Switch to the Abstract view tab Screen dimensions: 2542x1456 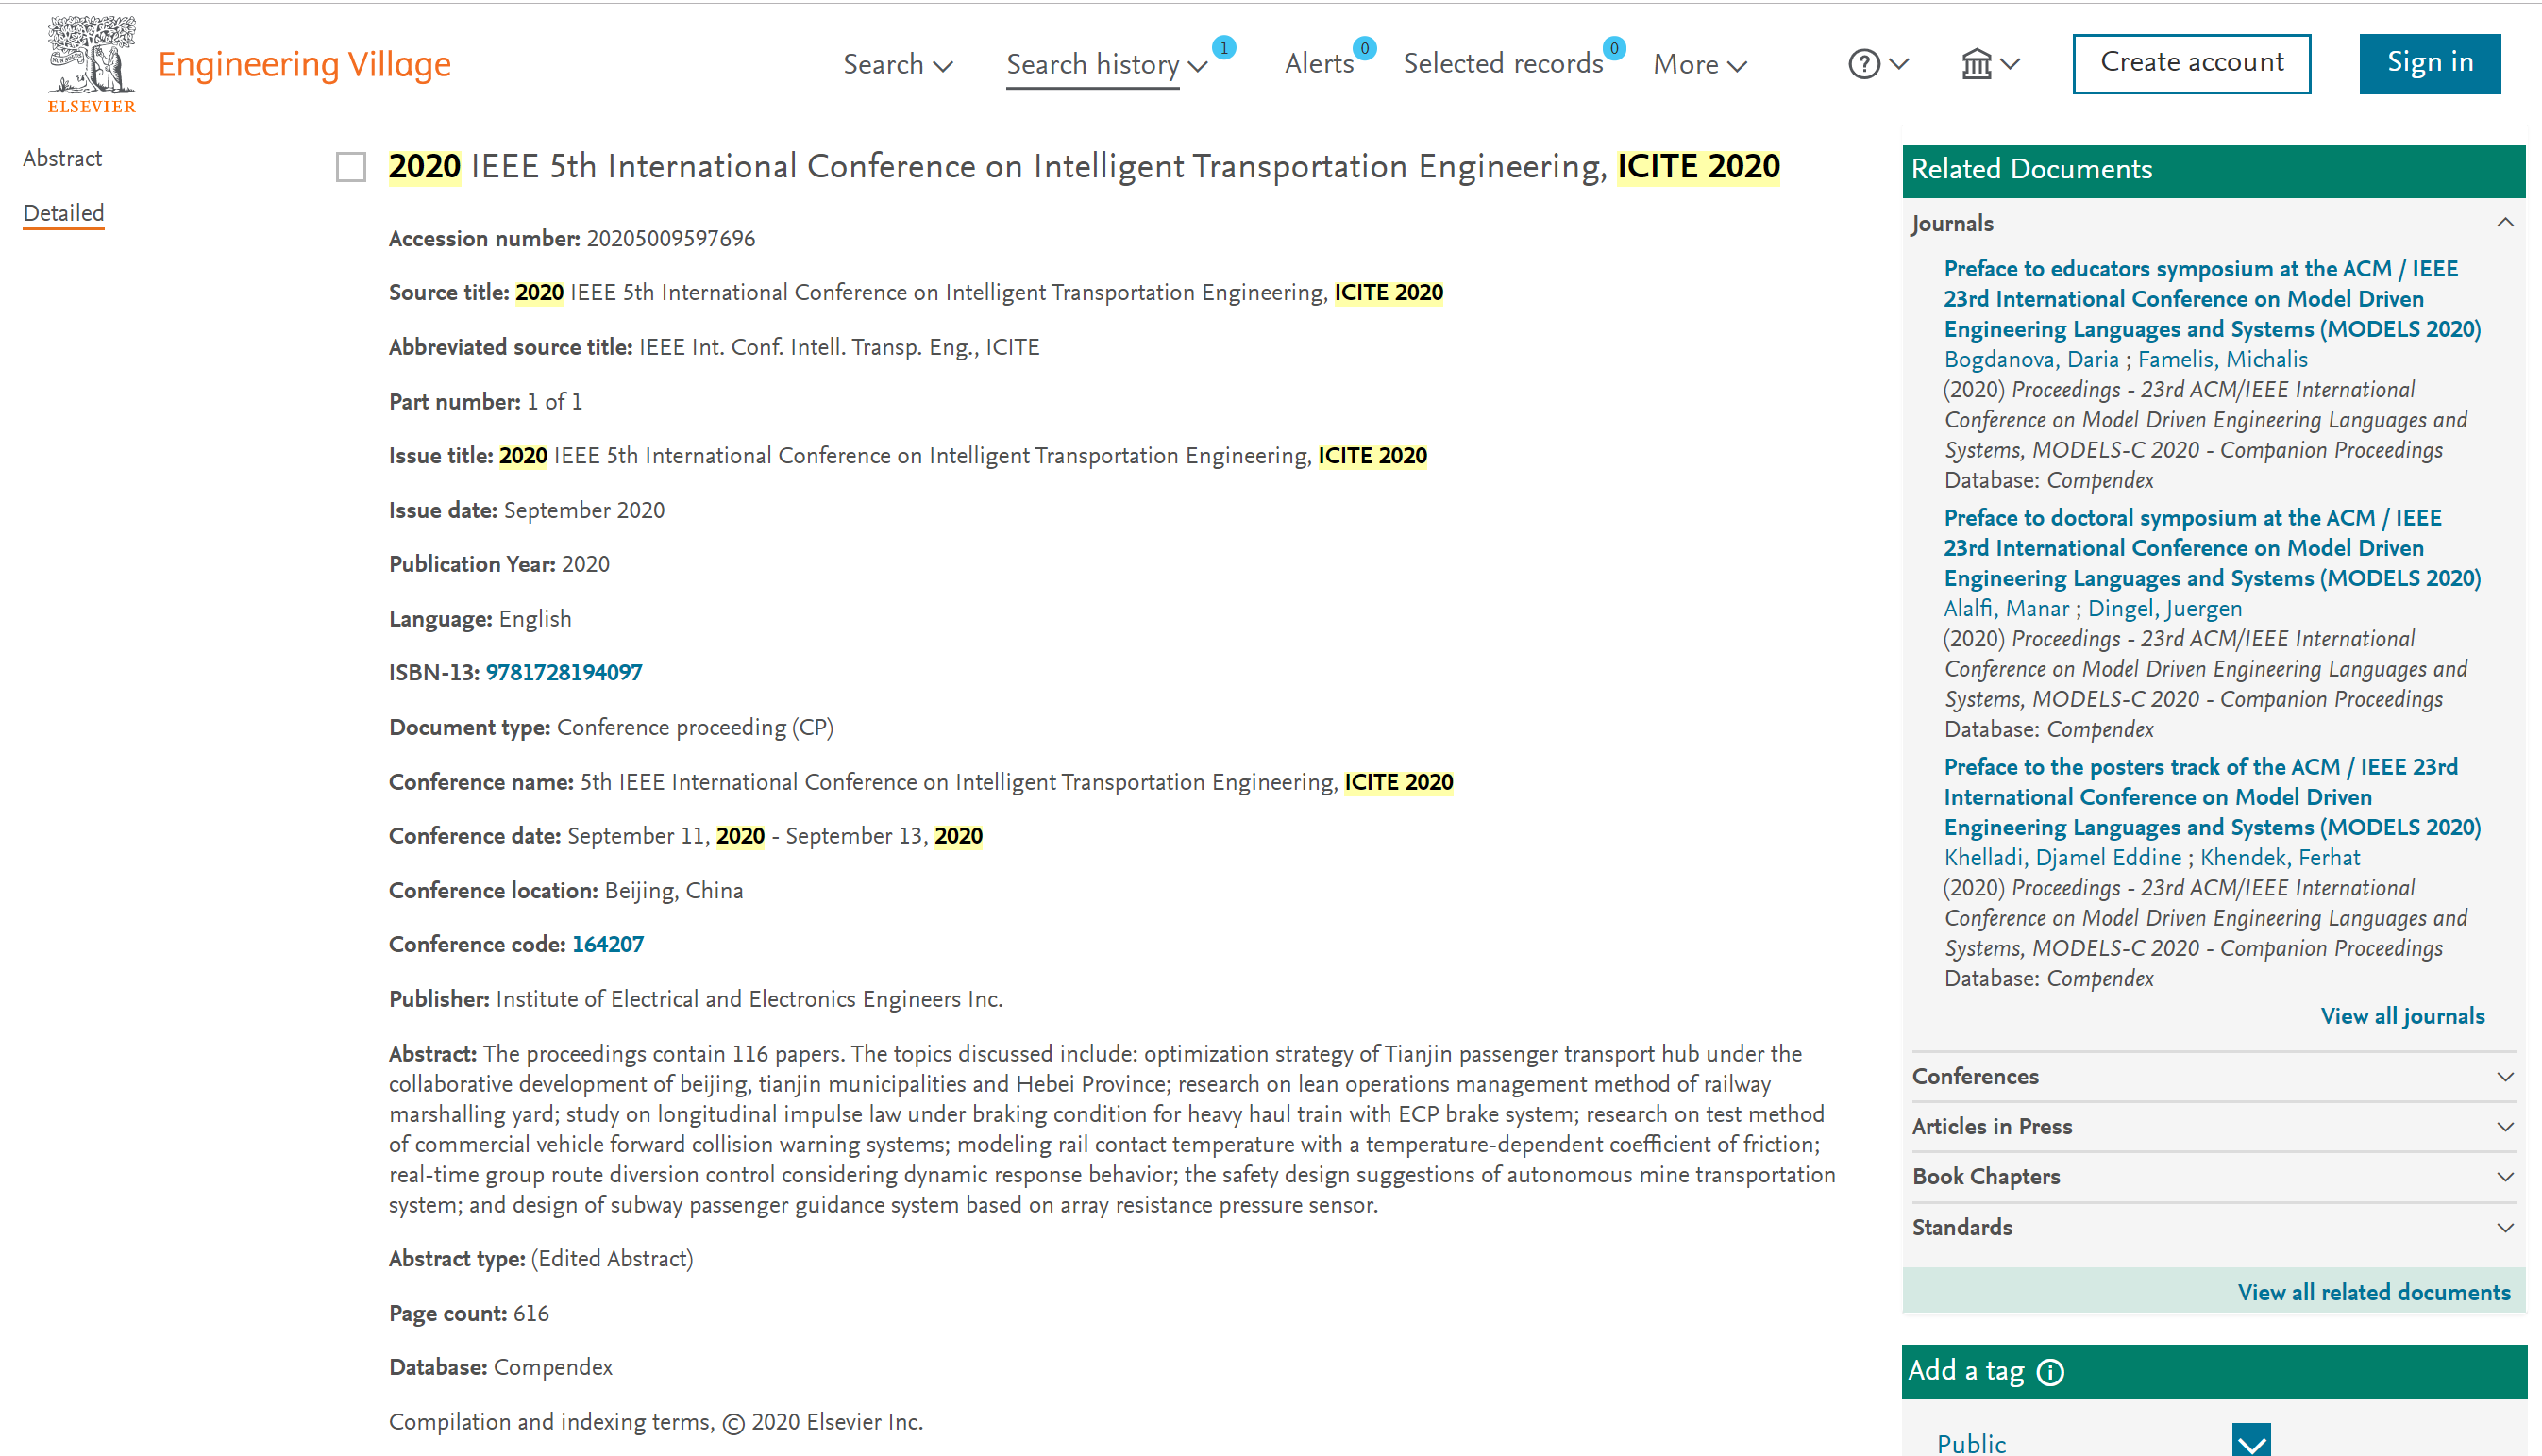(x=62, y=158)
